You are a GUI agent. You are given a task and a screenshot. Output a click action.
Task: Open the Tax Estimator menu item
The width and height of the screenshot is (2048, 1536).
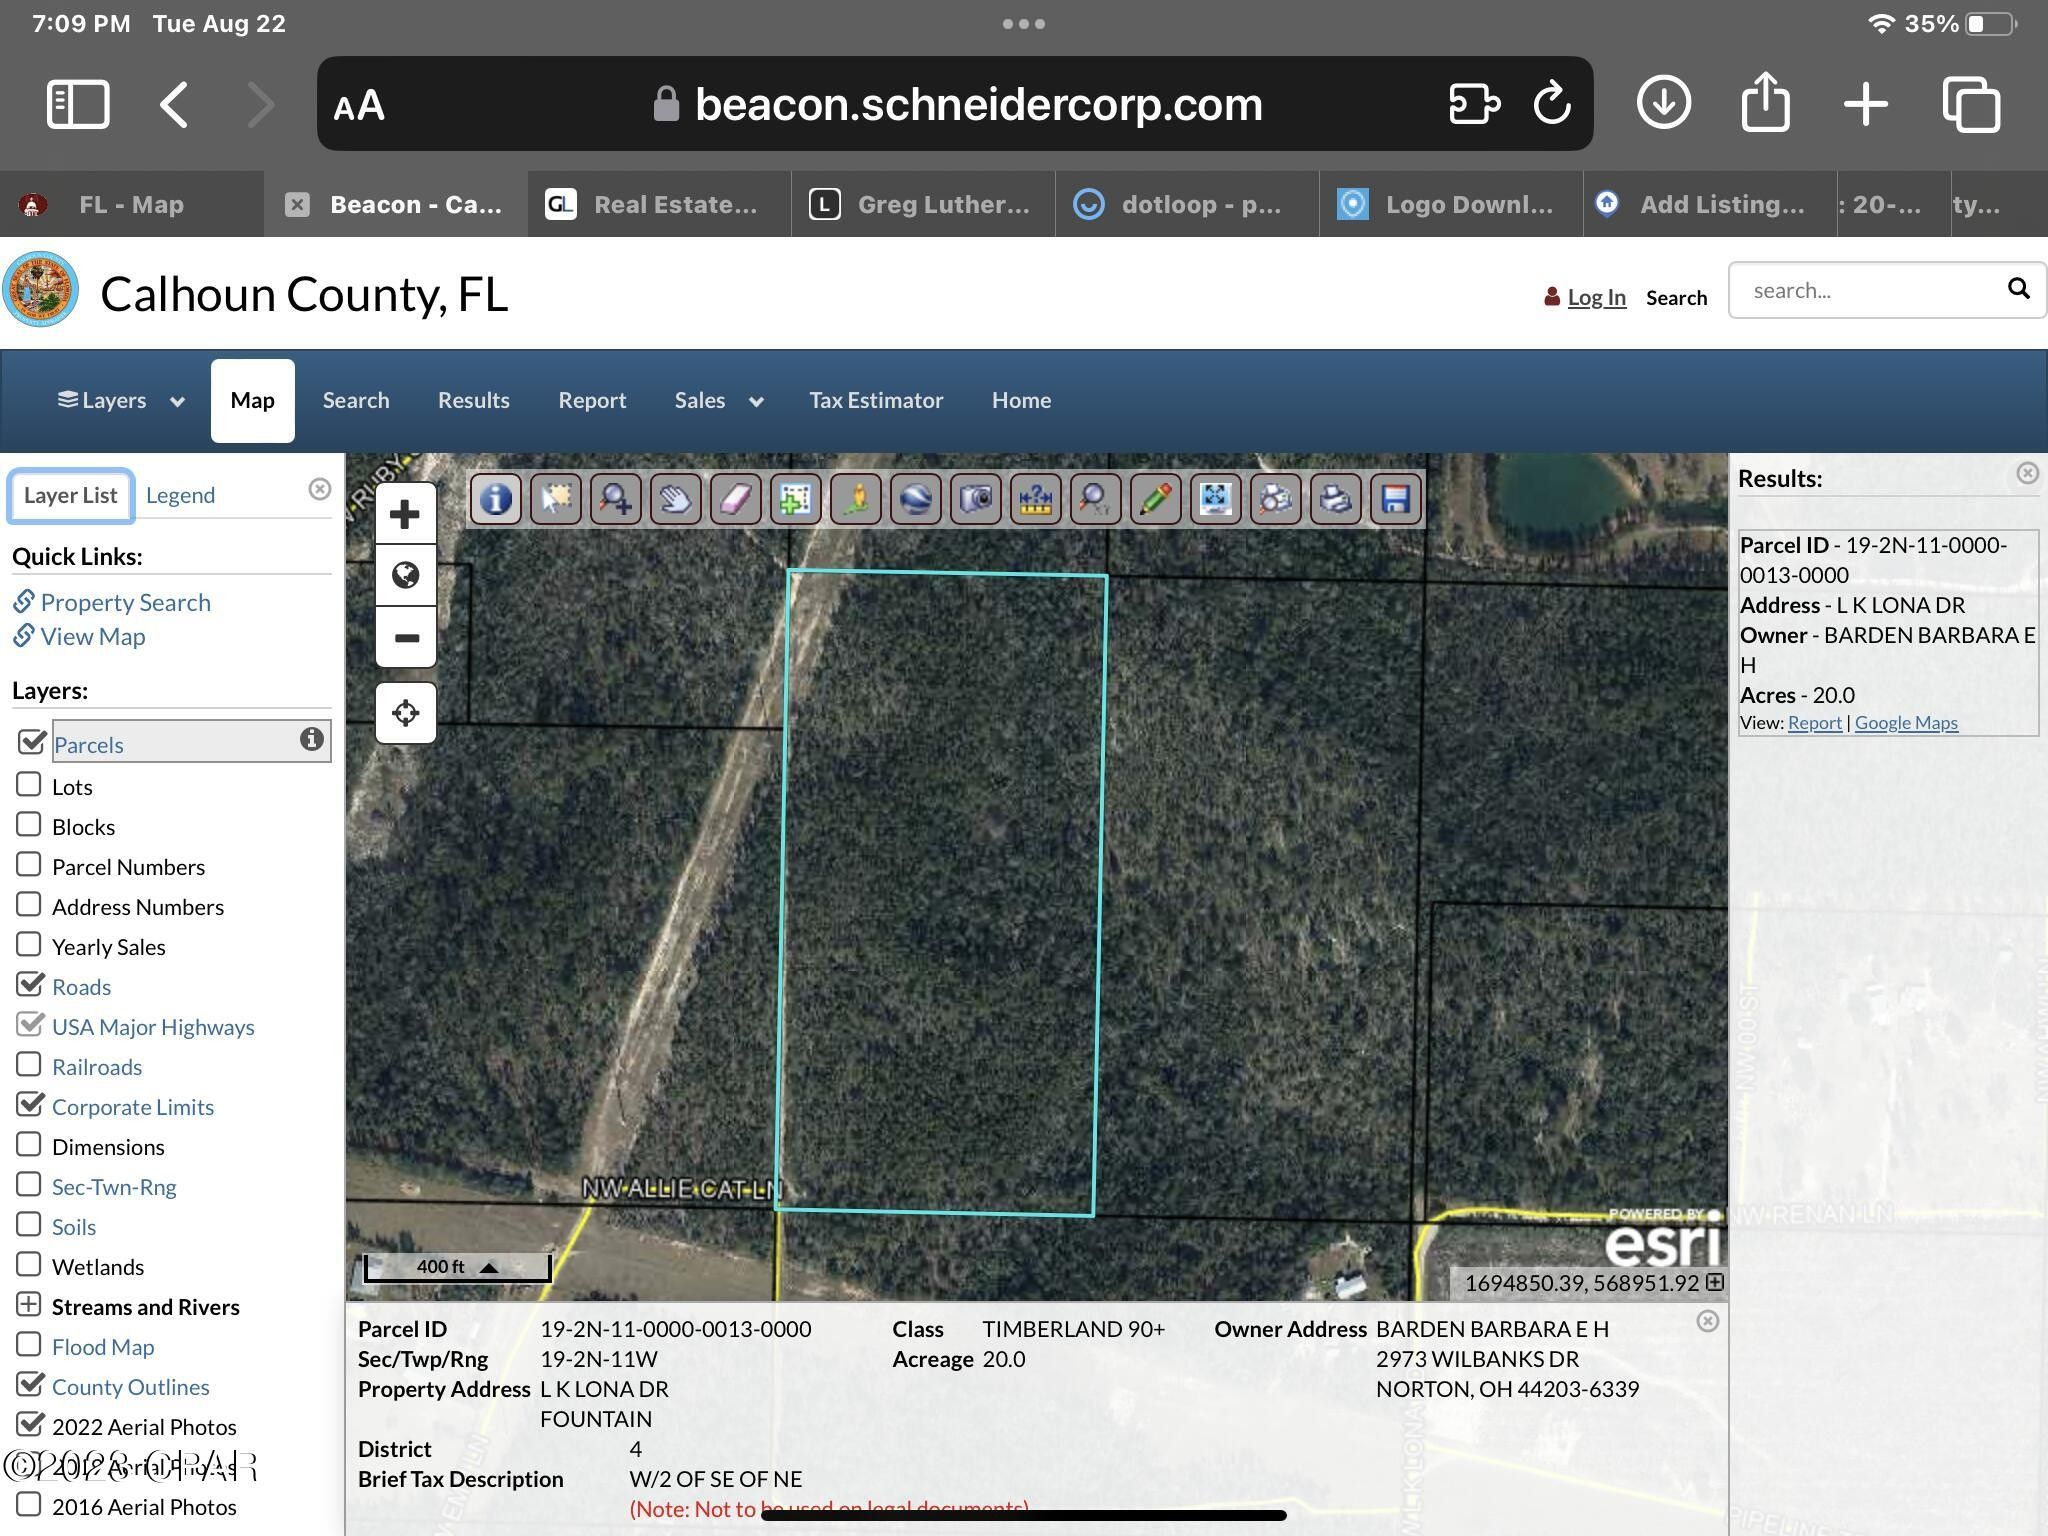tap(875, 400)
